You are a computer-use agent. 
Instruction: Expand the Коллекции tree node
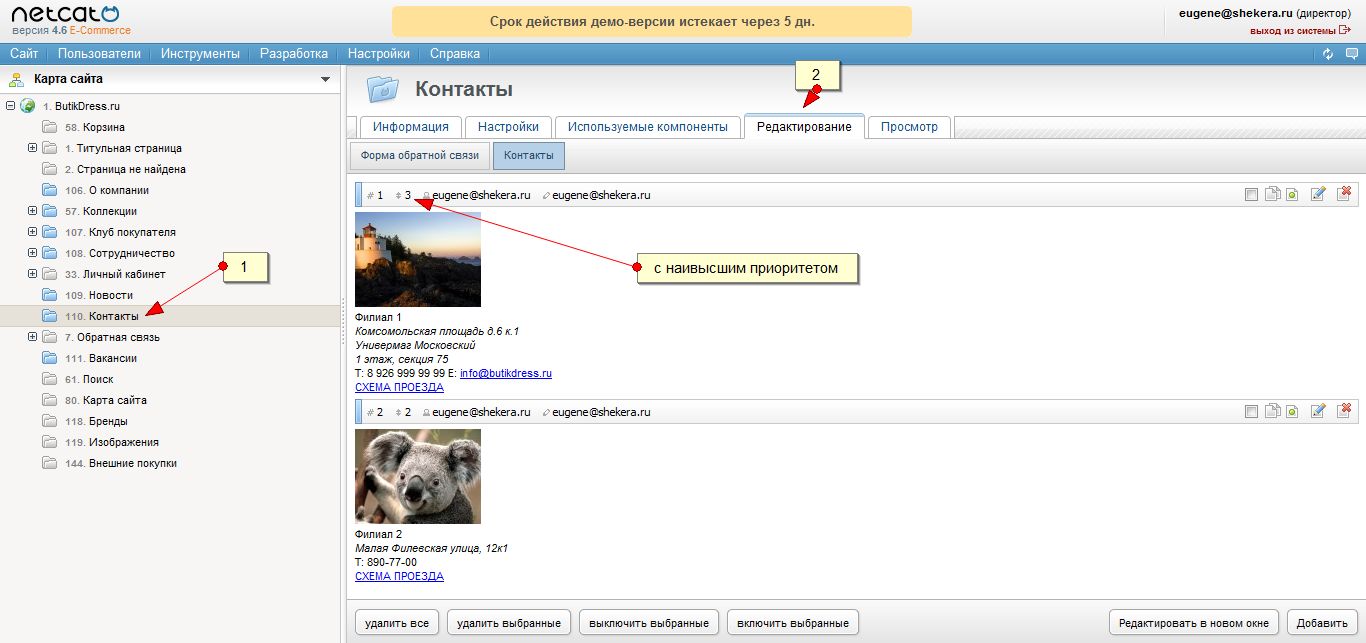(x=32, y=211)
